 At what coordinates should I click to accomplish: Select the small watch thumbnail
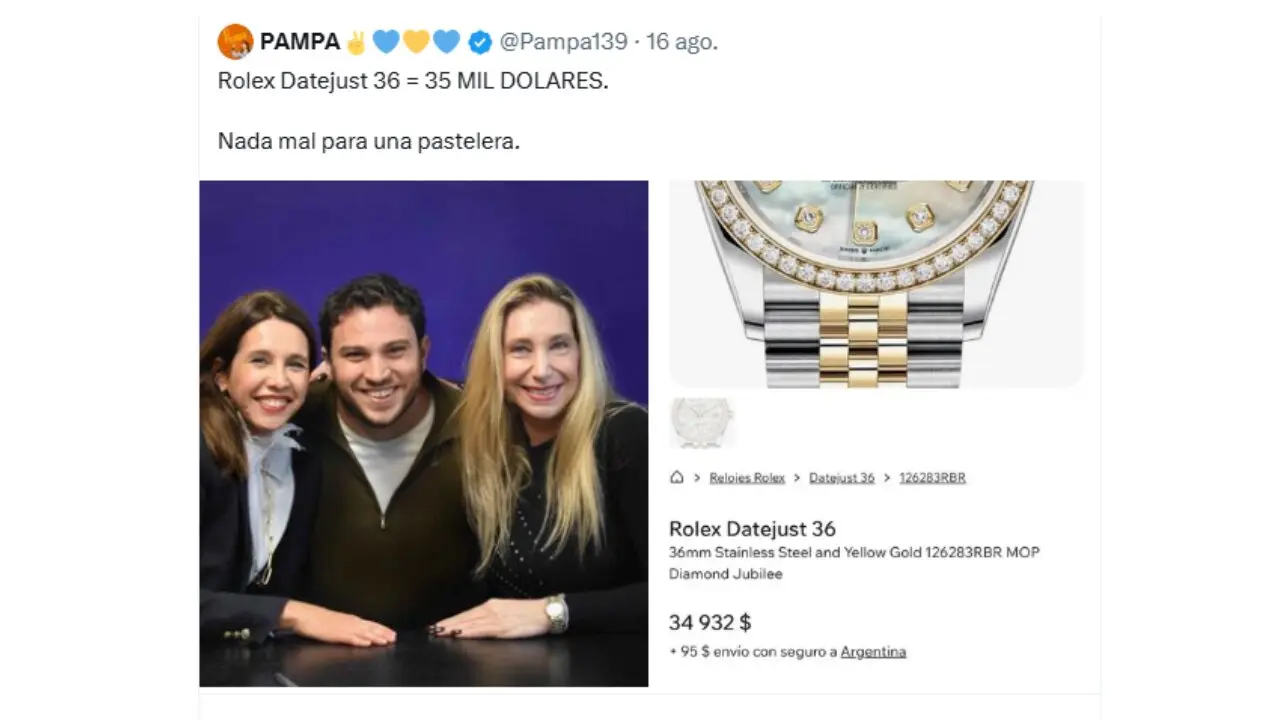coord(701,422)
